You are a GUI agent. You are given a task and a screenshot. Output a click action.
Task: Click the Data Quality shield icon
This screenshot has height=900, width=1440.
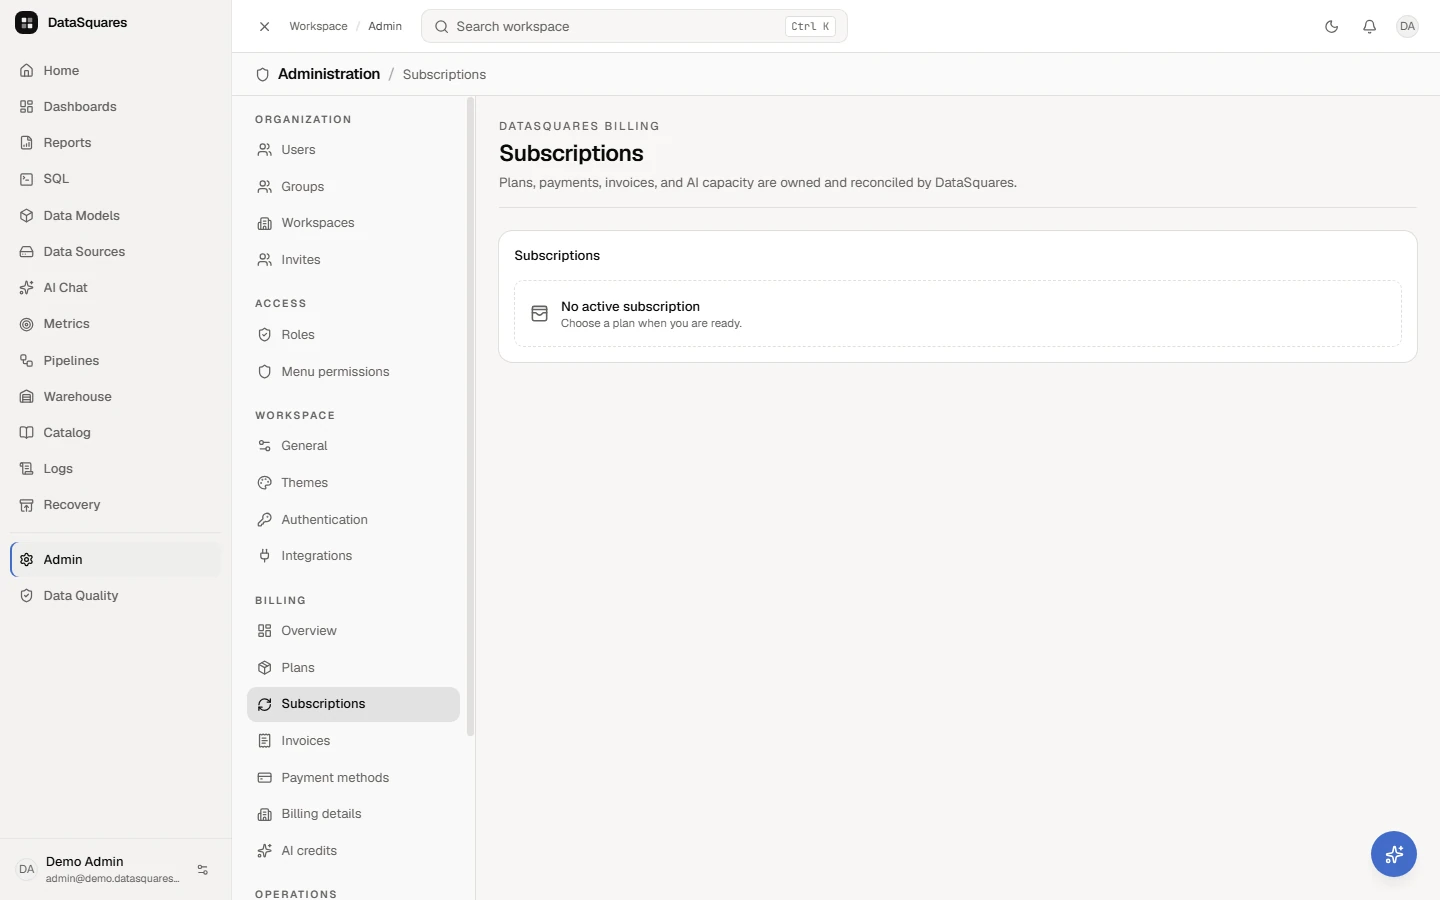[x=27, y=596]
